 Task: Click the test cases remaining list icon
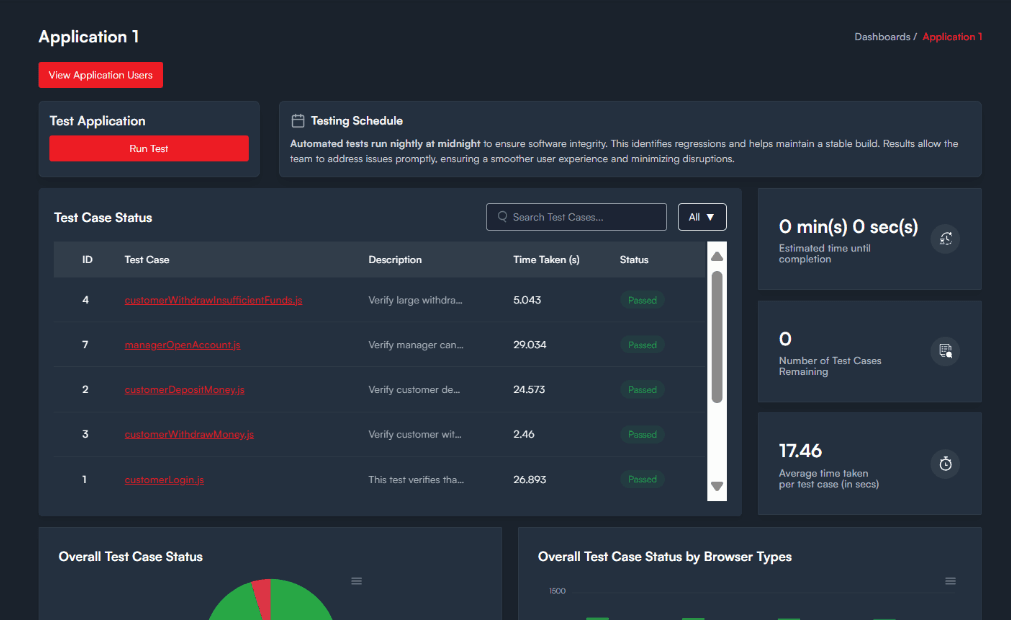(x=945, y=351)
